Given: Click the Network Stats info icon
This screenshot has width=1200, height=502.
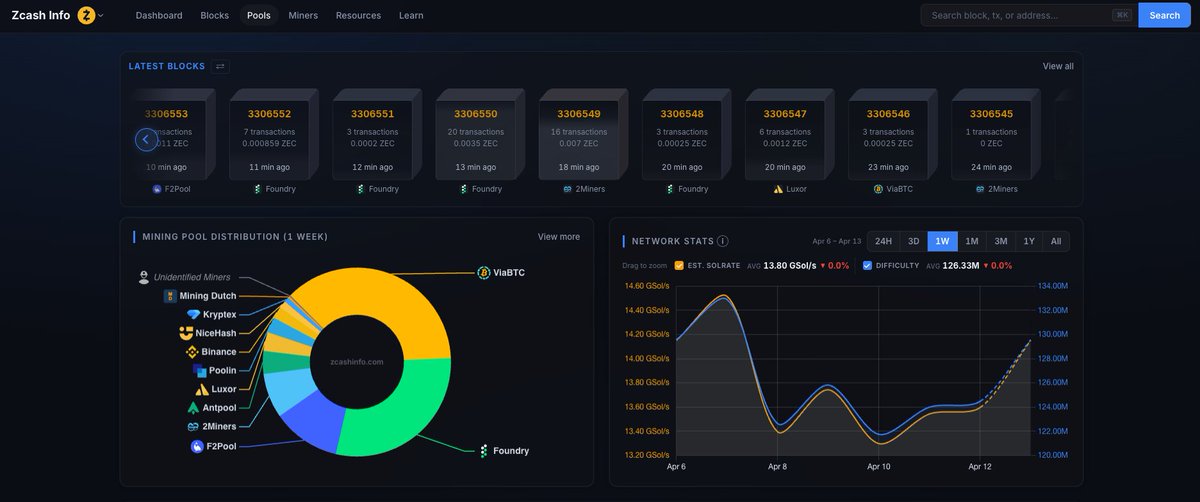Looking at the screenshot, I should pyautogui.click(x=723, y=241).
